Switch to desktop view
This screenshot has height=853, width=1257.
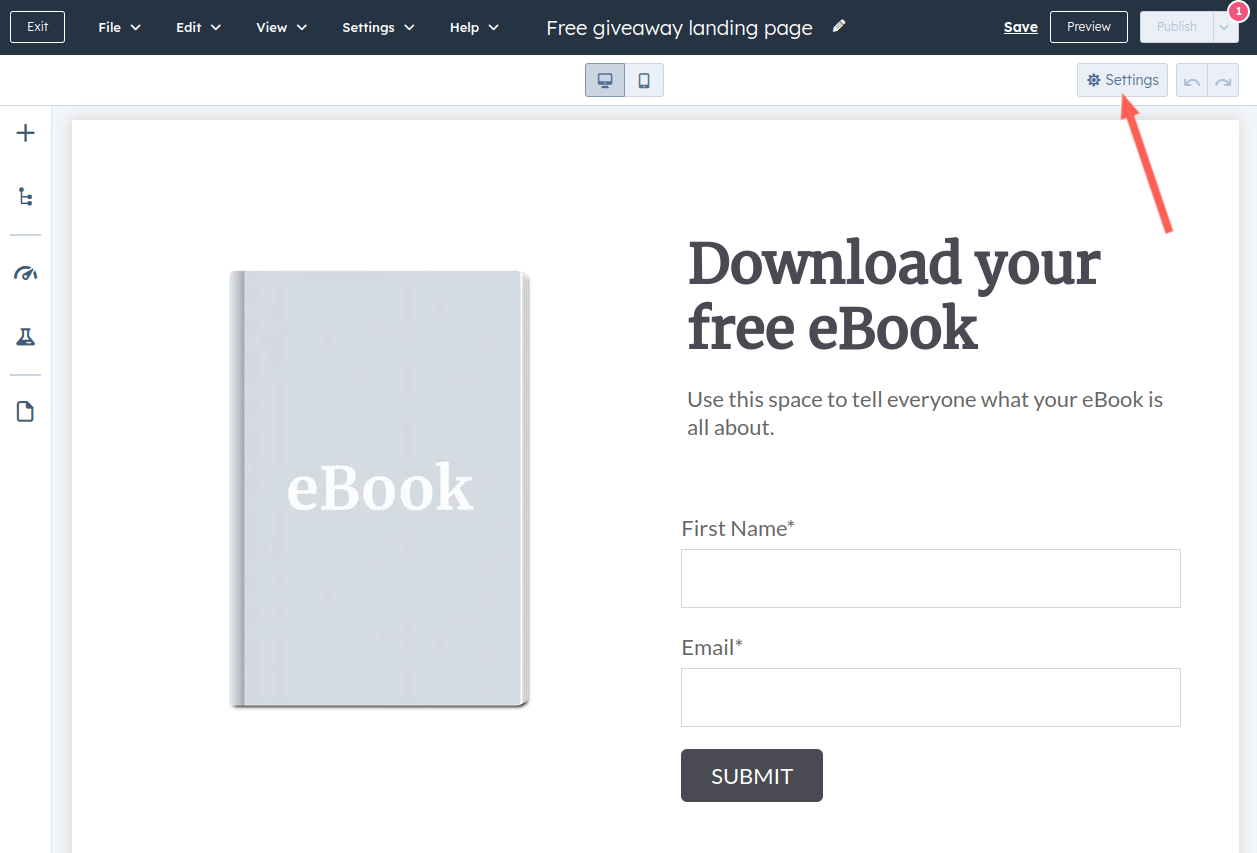[x=605, y=81]
